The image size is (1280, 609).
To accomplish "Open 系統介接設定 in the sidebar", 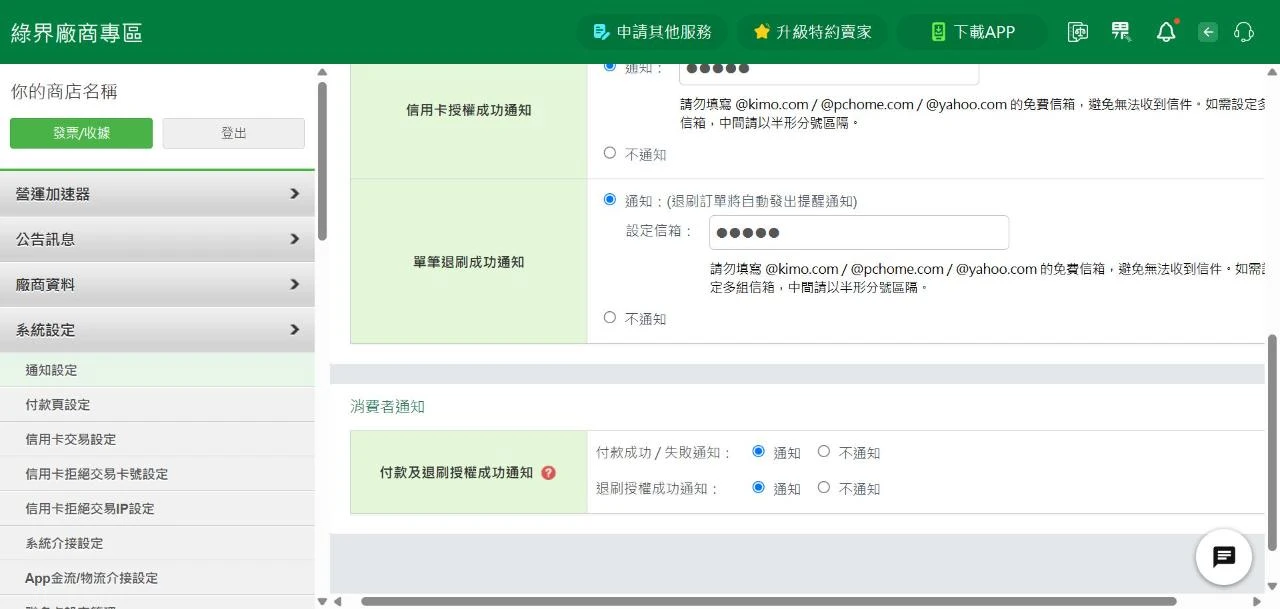I will coord(157,543).
